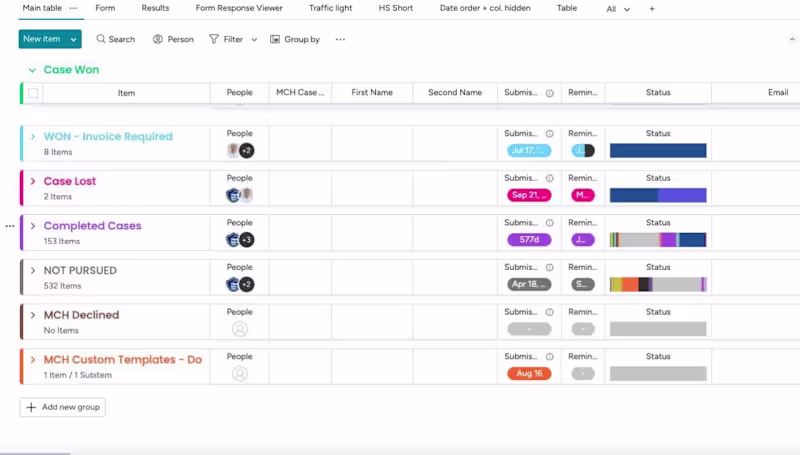Click info icon in WON Invoice Required row
The height and width of the screenshot is (455, 800).
pos(549,134)
